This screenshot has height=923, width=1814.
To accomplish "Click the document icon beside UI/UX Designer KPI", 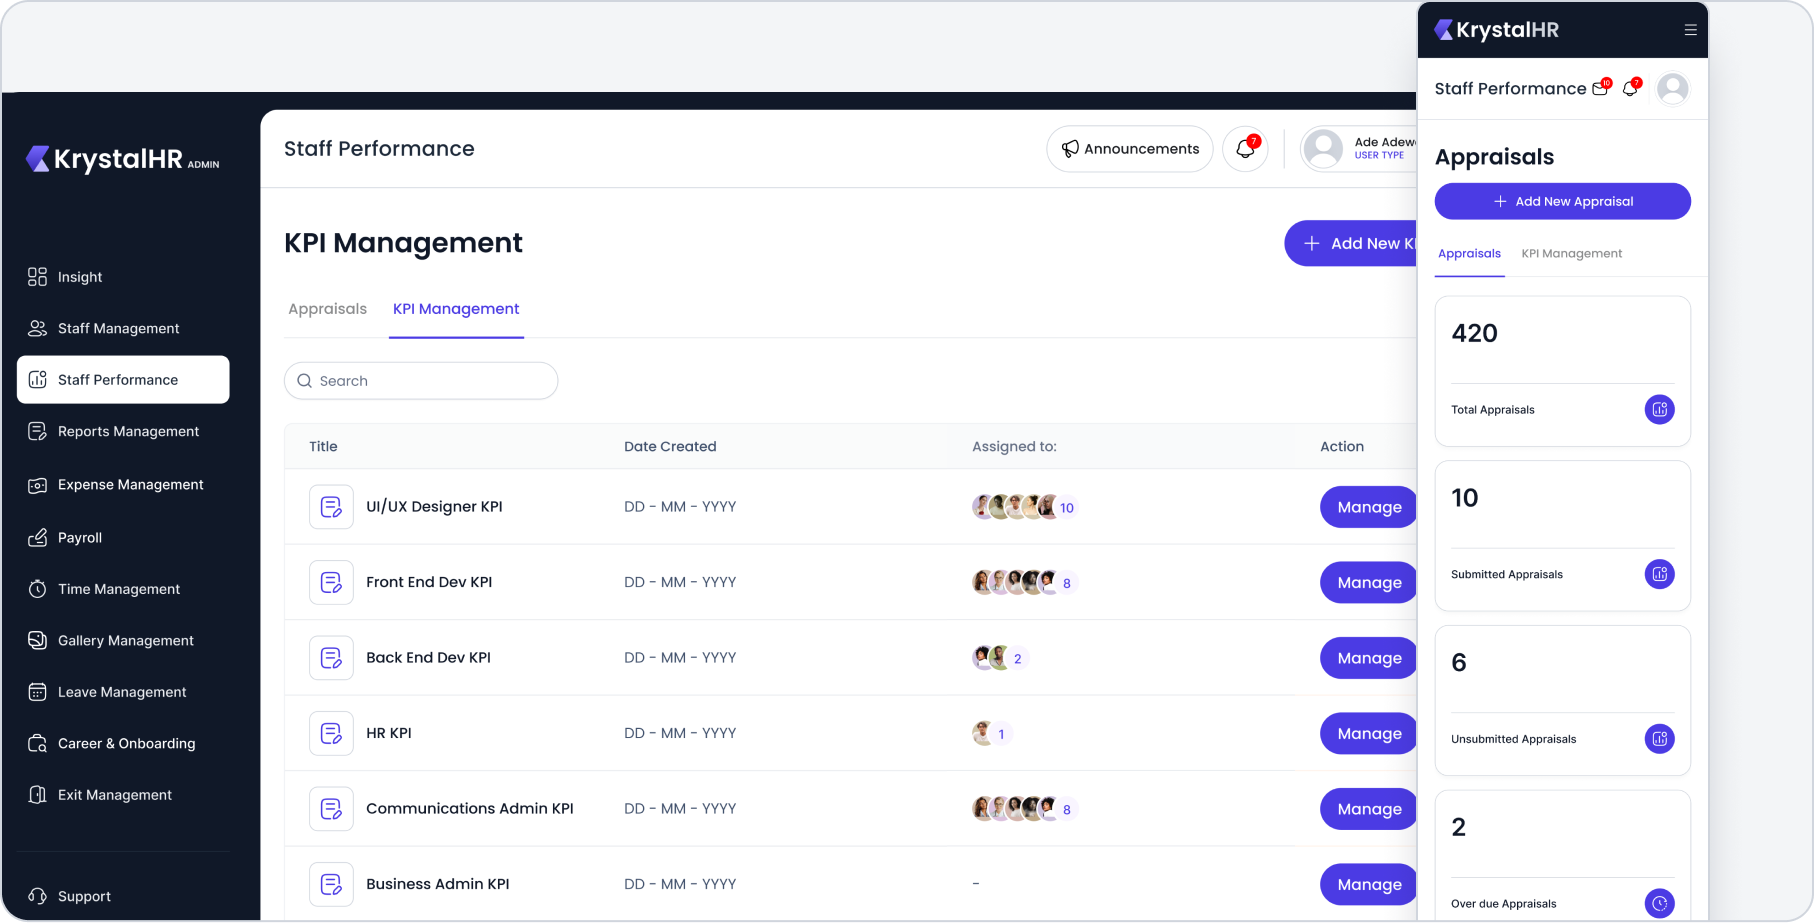I will [331, 507].
